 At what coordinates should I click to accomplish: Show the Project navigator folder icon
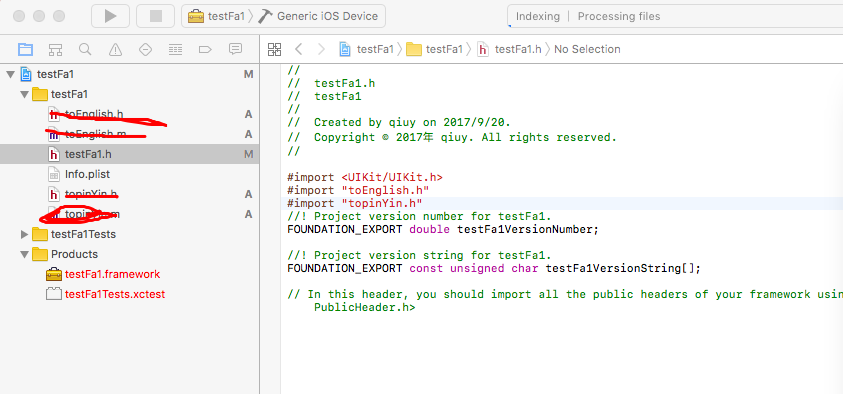pyautogui.click(x=25, y=49)
